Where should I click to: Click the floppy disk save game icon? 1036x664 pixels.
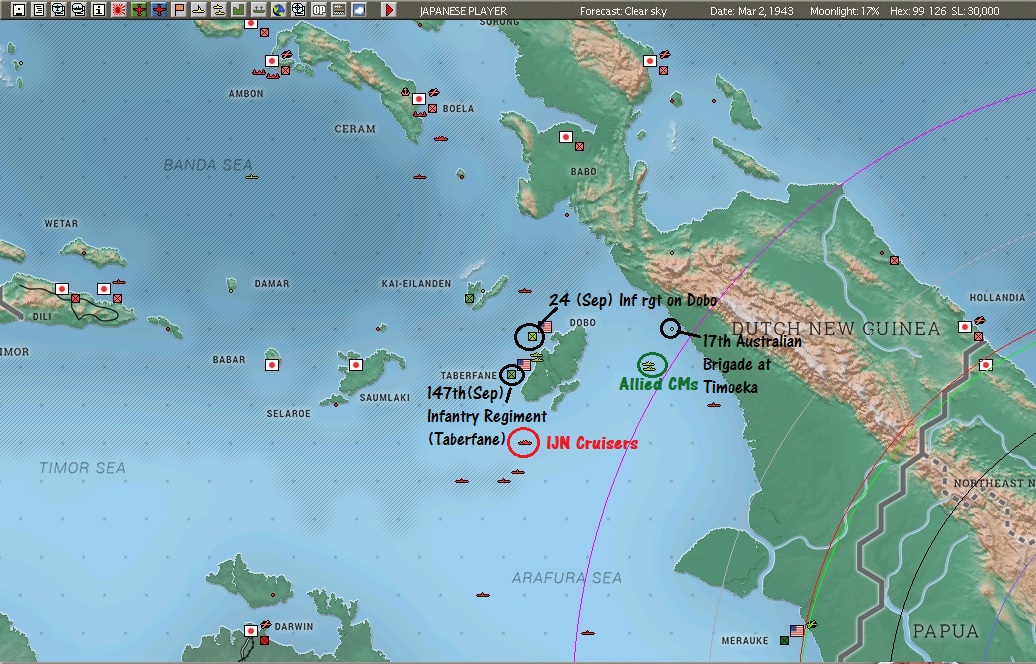point(19,10)
